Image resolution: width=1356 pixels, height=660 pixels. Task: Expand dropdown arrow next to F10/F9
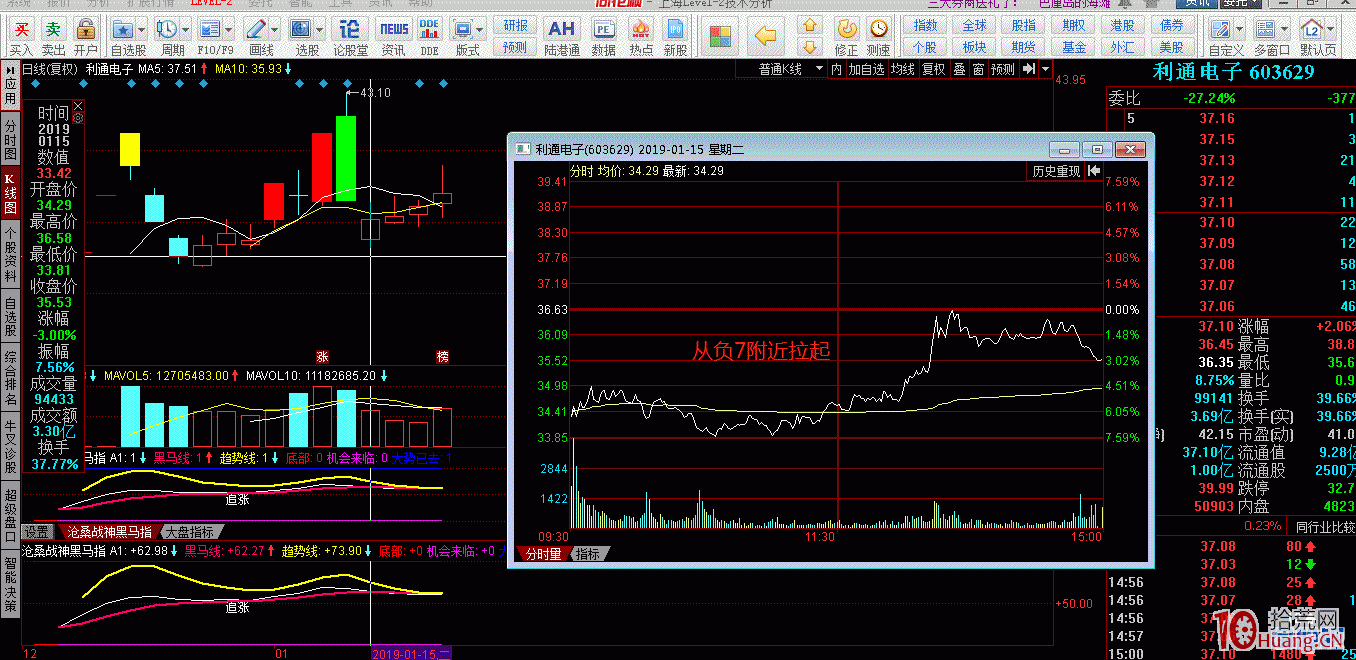point(229,29)
